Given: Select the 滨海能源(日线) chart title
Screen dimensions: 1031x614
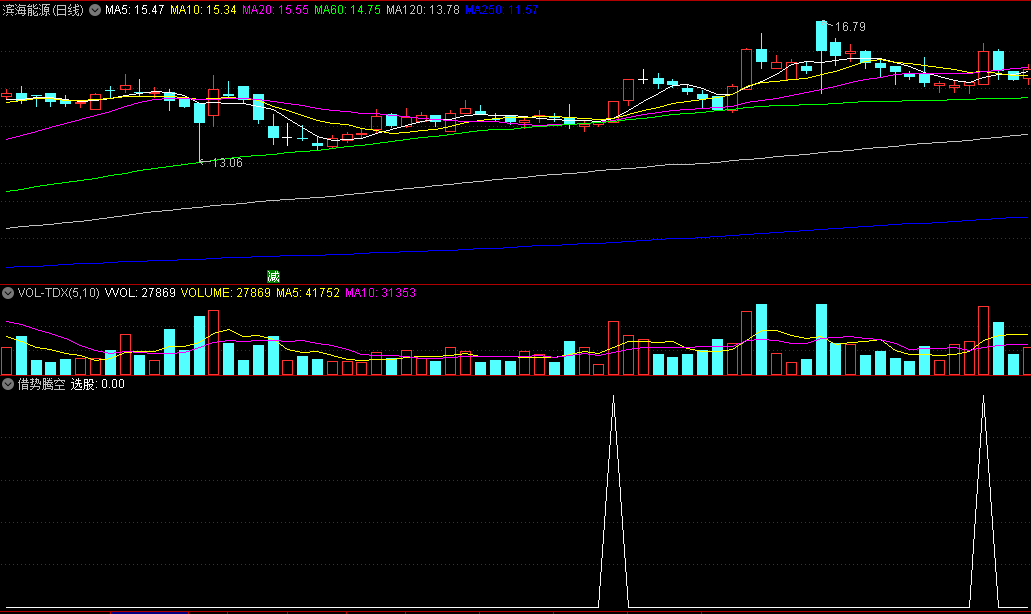Looking at the screenshot, I should [43, 10].
